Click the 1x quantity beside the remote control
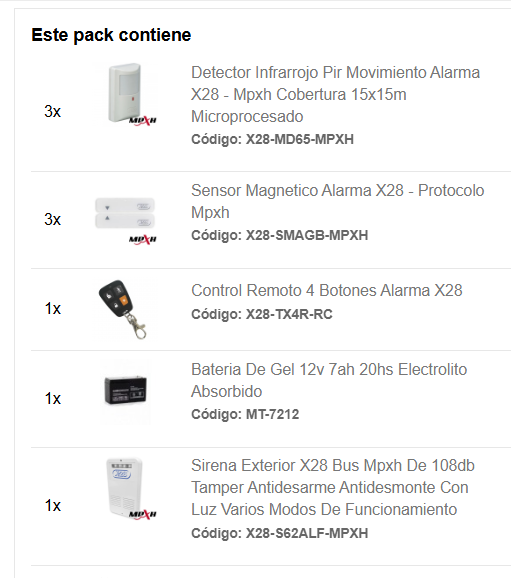Viewport: 511px width, 578px height. pyautogui.click(x=52, y=309)
